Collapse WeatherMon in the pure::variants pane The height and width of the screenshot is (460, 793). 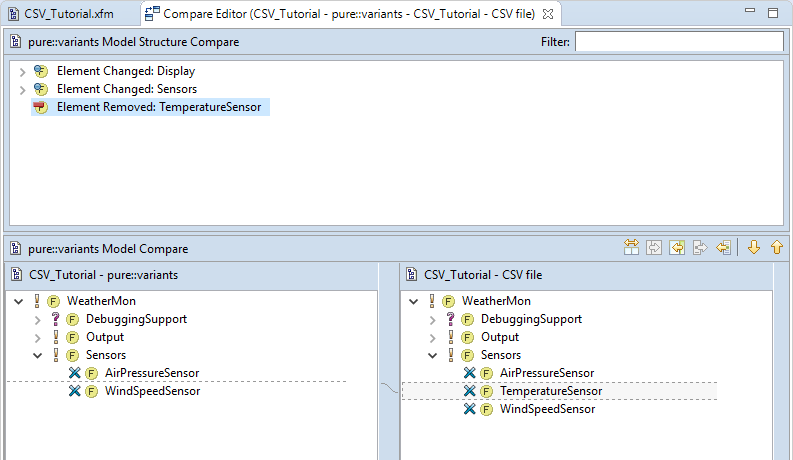coord(20,301)
